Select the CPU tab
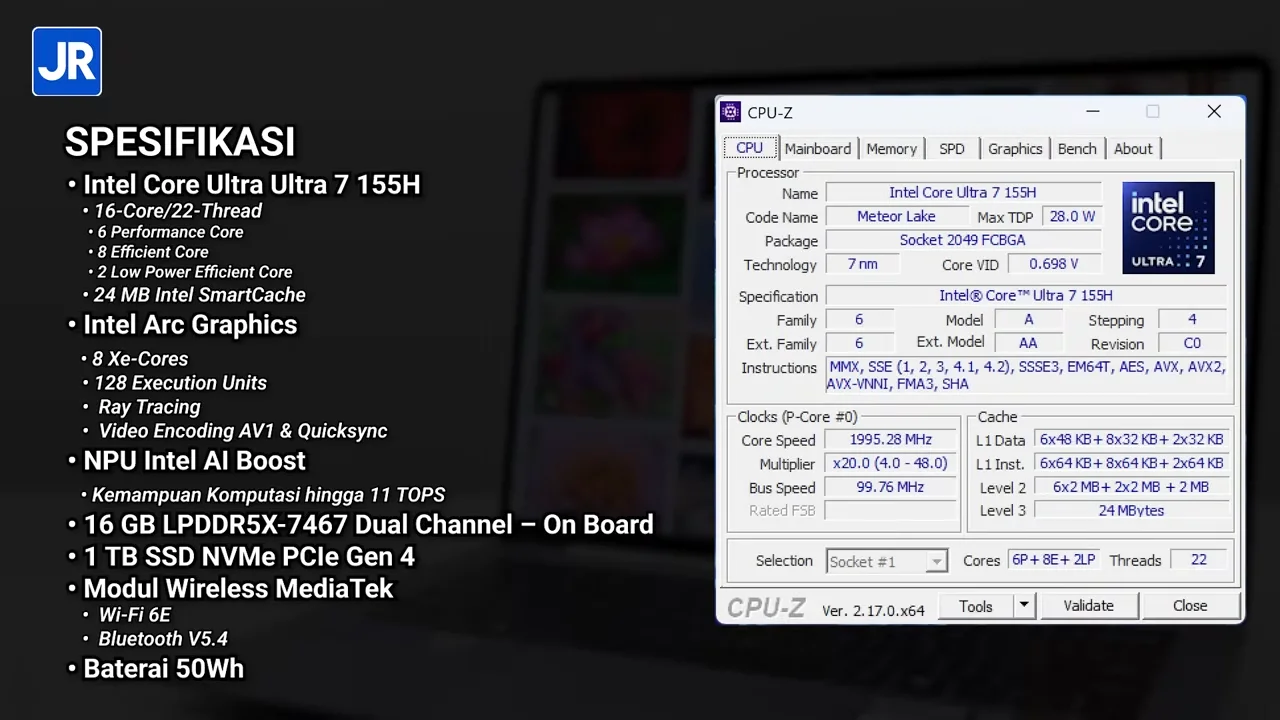The height and width of the screenshot is (720, 1280). coord(749,148)
